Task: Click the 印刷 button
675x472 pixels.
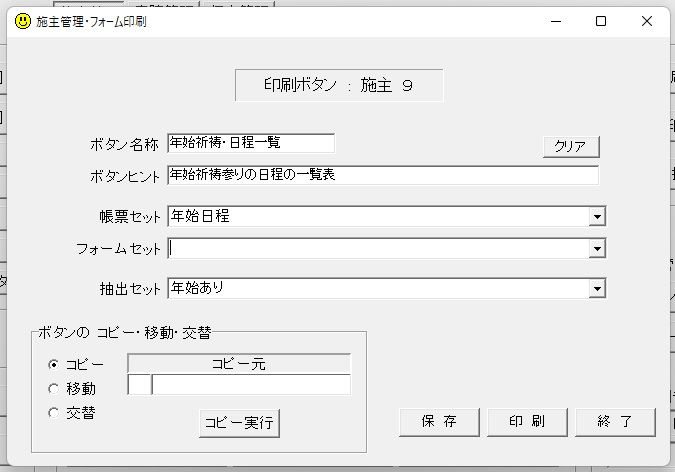Action: tap(528, 421)
